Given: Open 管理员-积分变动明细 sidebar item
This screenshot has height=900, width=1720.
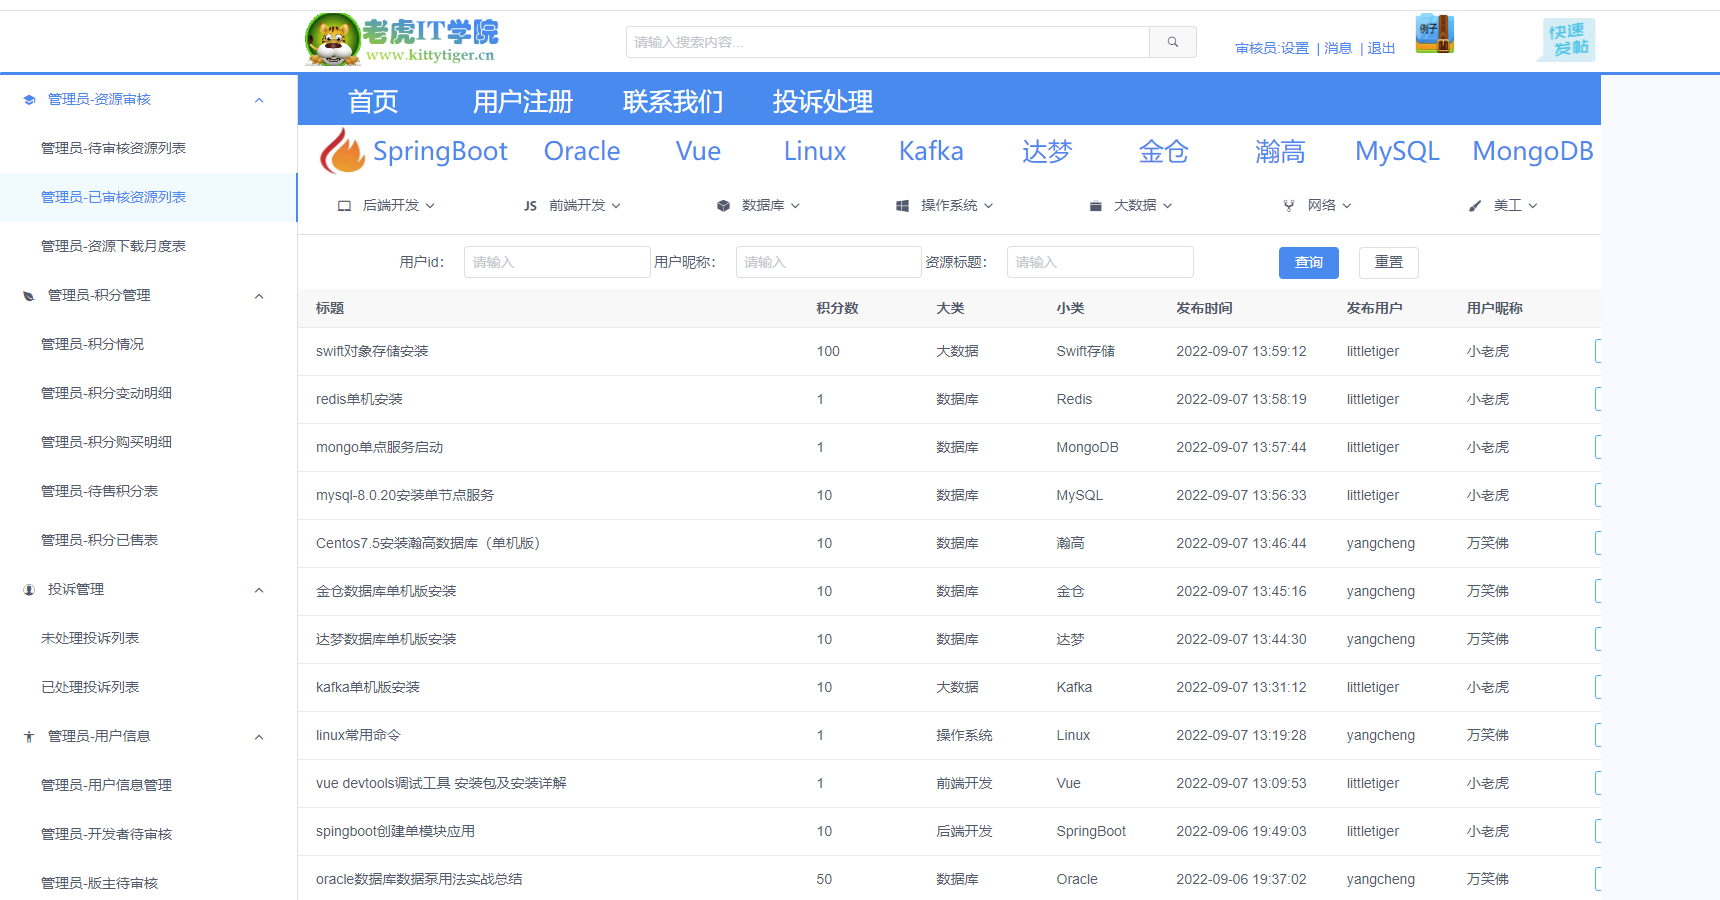Looking at the screenshot, I should coord(148,393).
